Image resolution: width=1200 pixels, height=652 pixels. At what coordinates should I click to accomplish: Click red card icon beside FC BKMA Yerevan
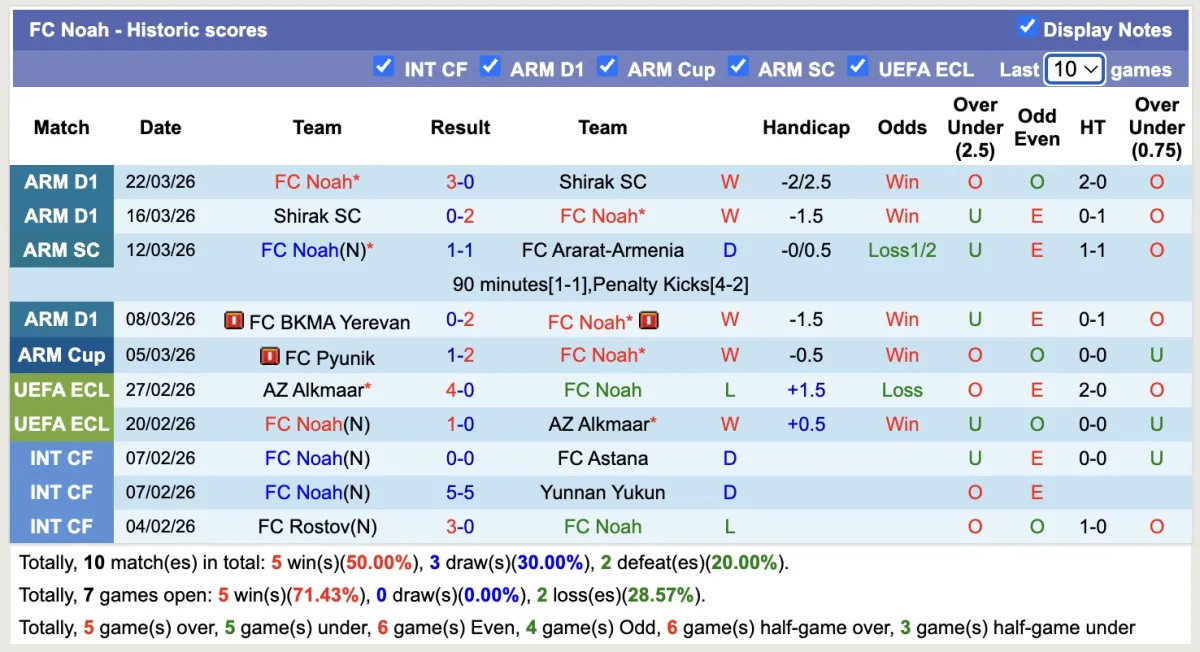[234, 321]
